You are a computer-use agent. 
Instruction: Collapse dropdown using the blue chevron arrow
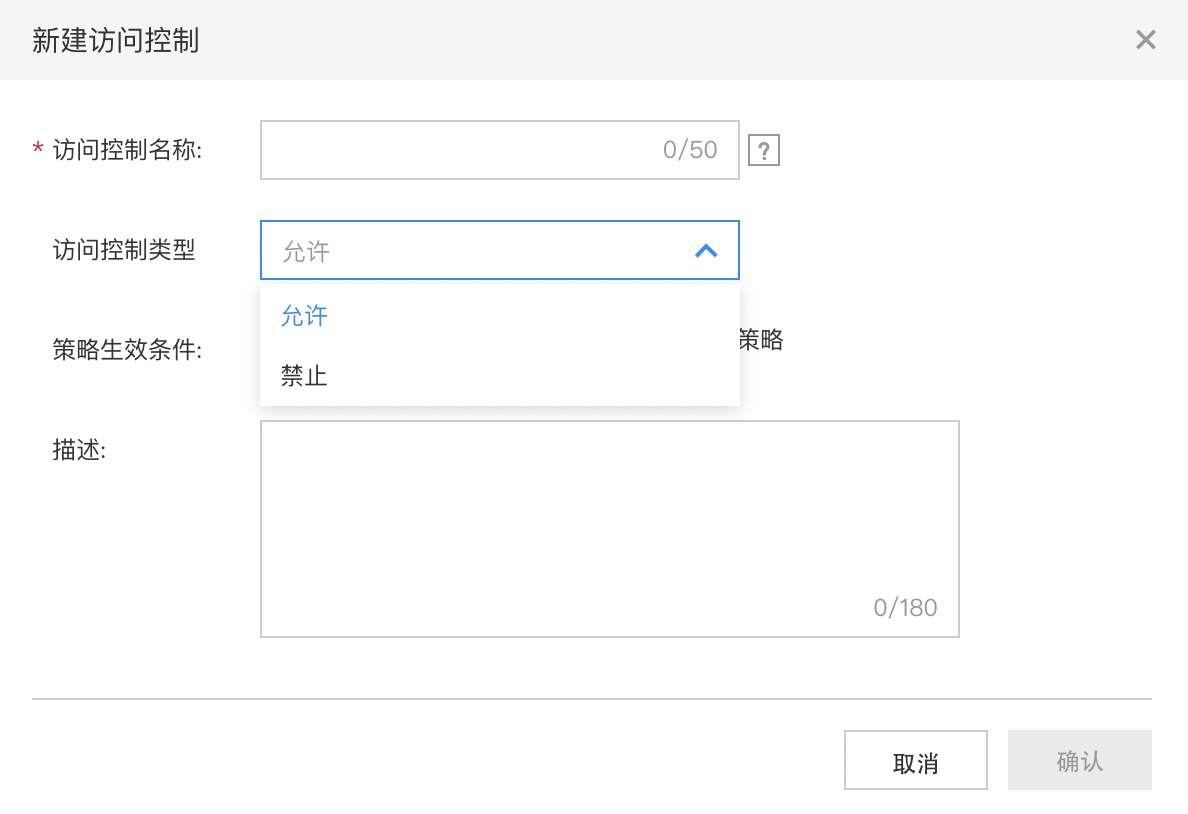click(706, 251)
